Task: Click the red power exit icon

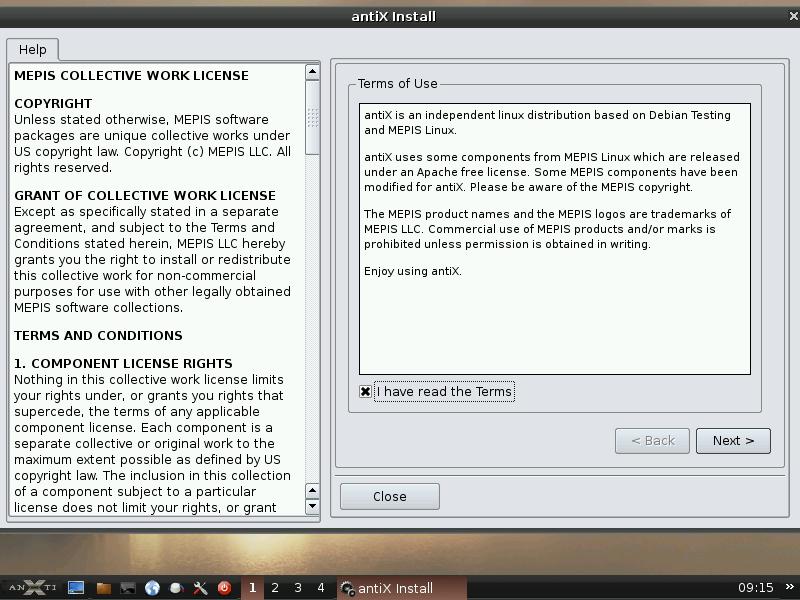Action: [x=224, y=588]
